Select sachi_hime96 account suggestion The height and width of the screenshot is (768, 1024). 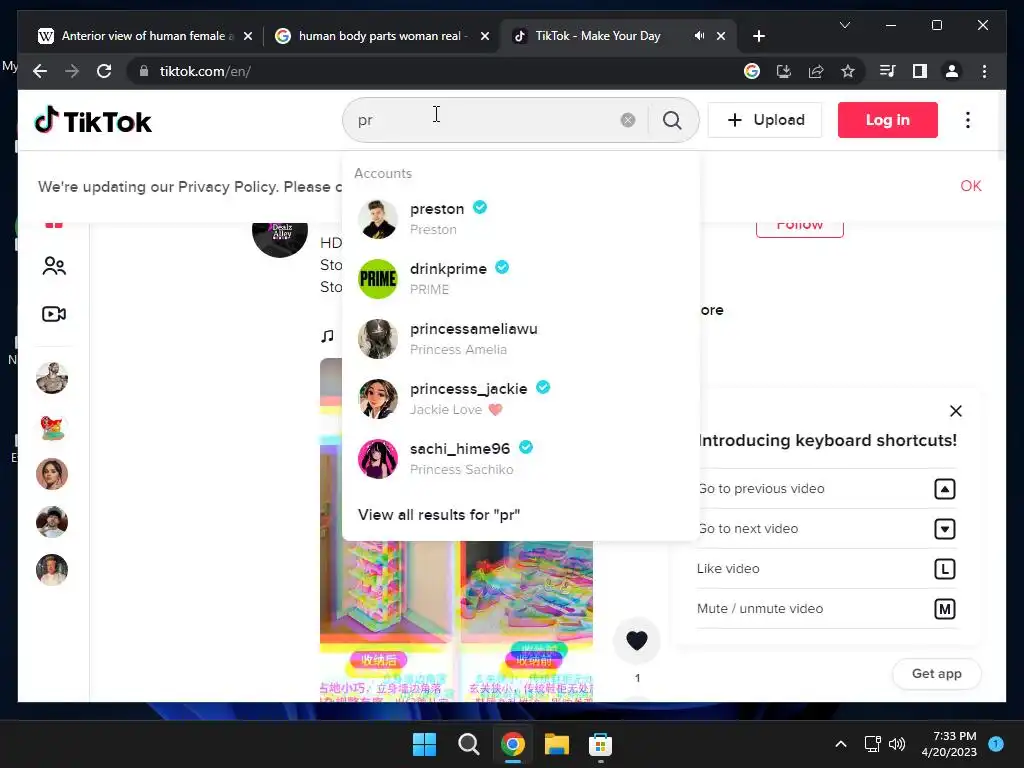(520, 459)
